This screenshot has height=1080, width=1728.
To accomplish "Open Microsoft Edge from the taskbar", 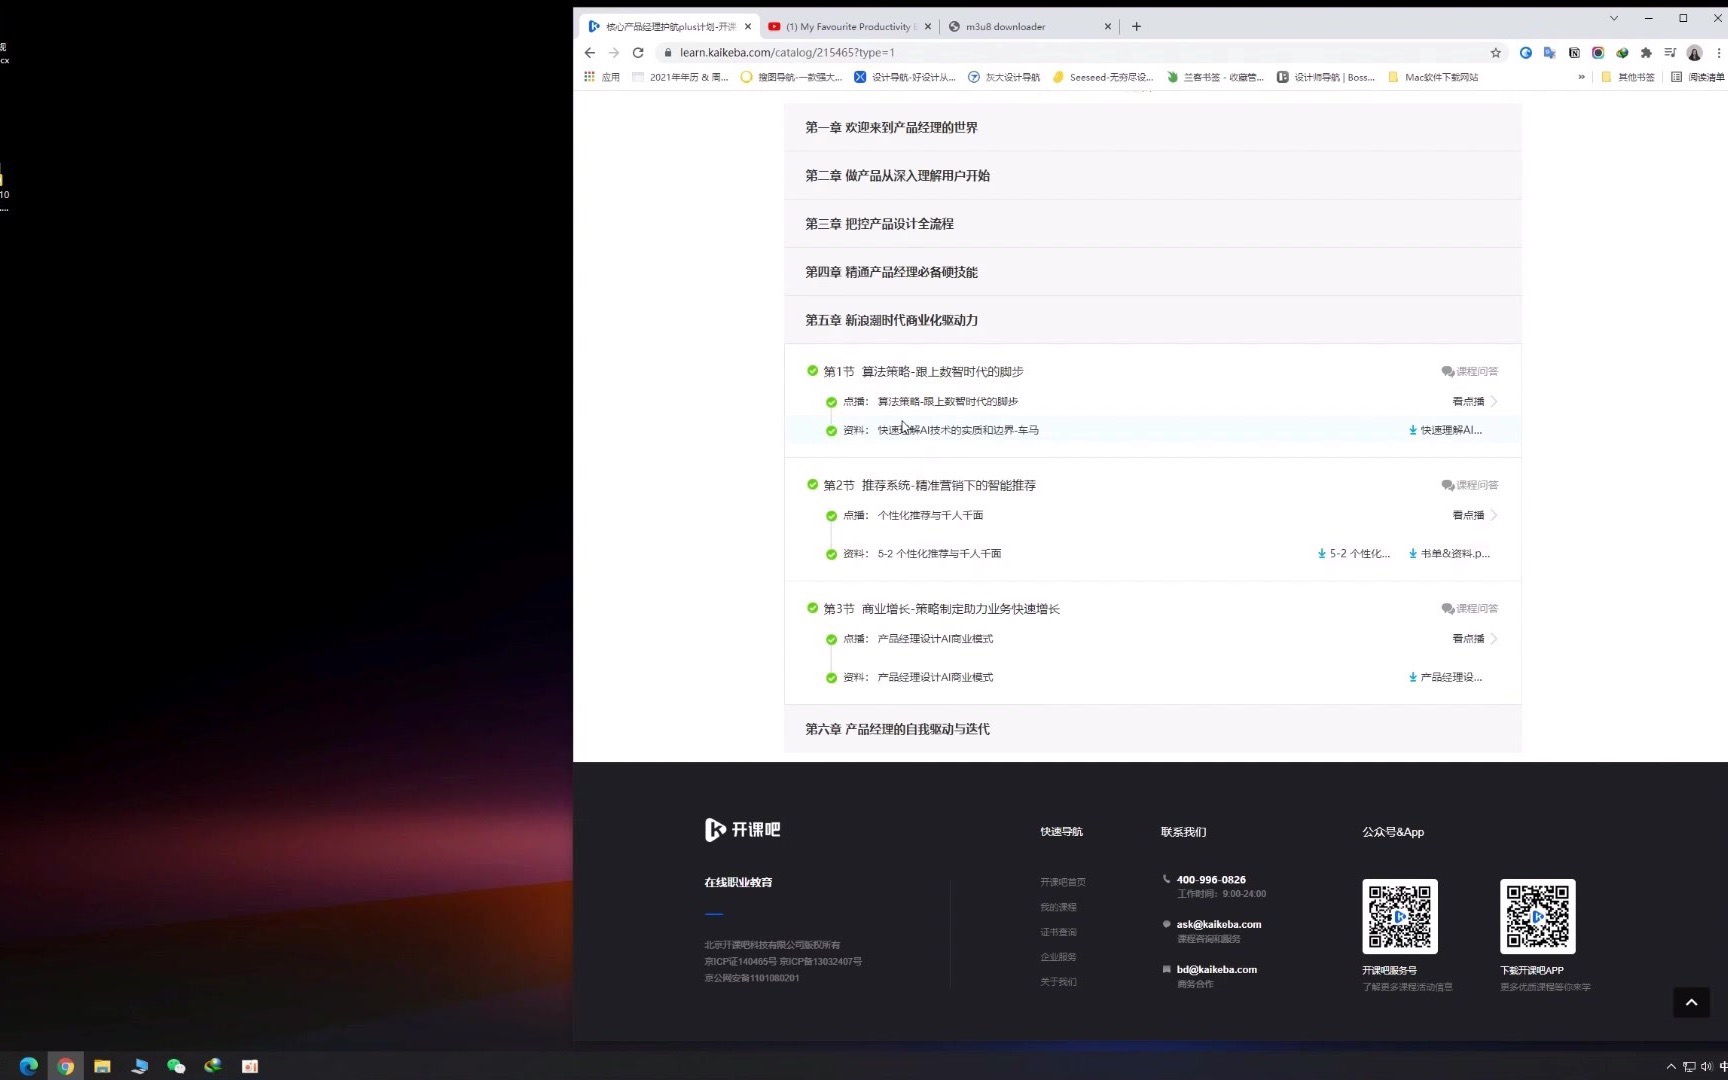I will click(29, 1066).
